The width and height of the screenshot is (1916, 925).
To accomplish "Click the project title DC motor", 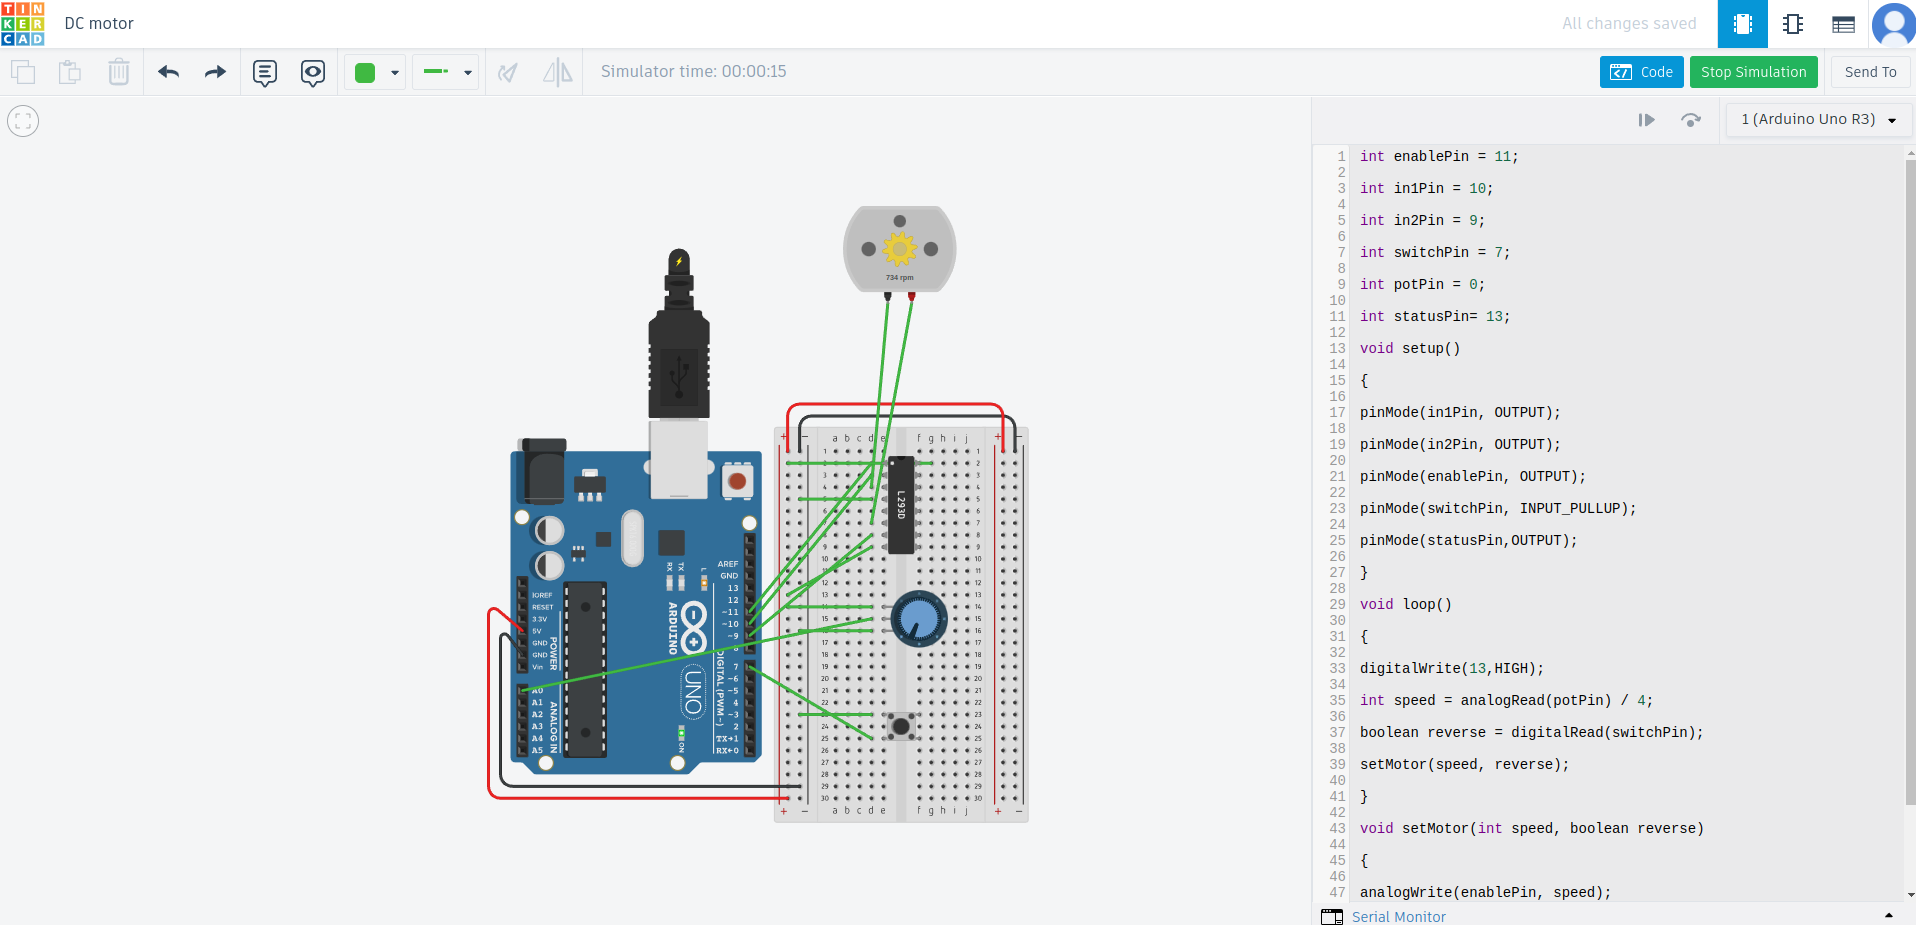I will pos(99,24).
